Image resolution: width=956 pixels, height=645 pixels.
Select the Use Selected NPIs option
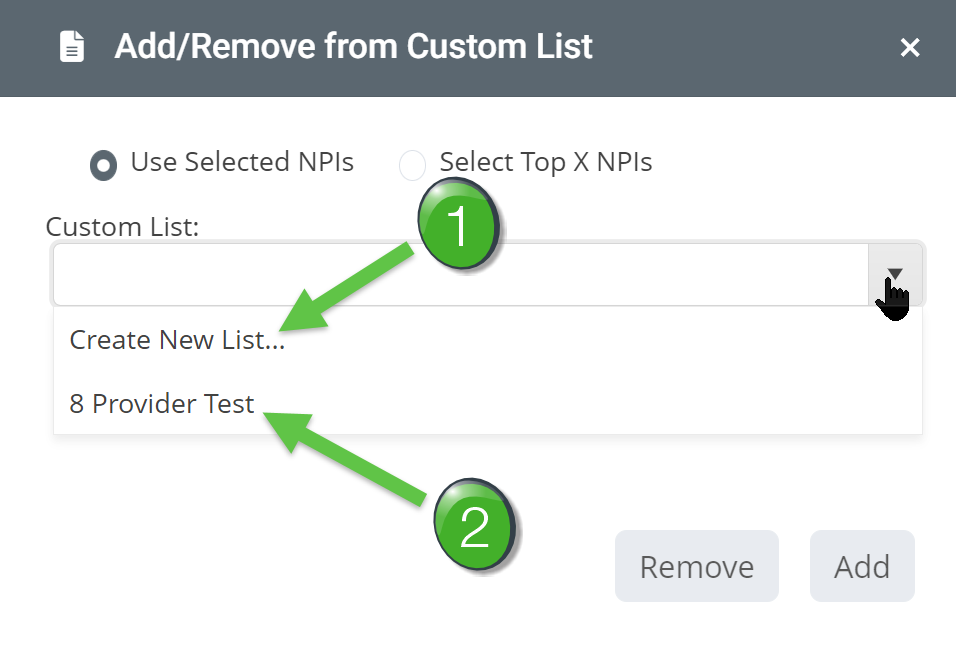(x=103, y=163)
